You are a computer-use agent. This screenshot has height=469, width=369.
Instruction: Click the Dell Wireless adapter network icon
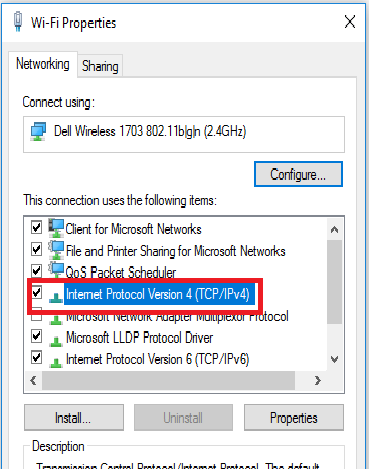click(x=38, y=131)
